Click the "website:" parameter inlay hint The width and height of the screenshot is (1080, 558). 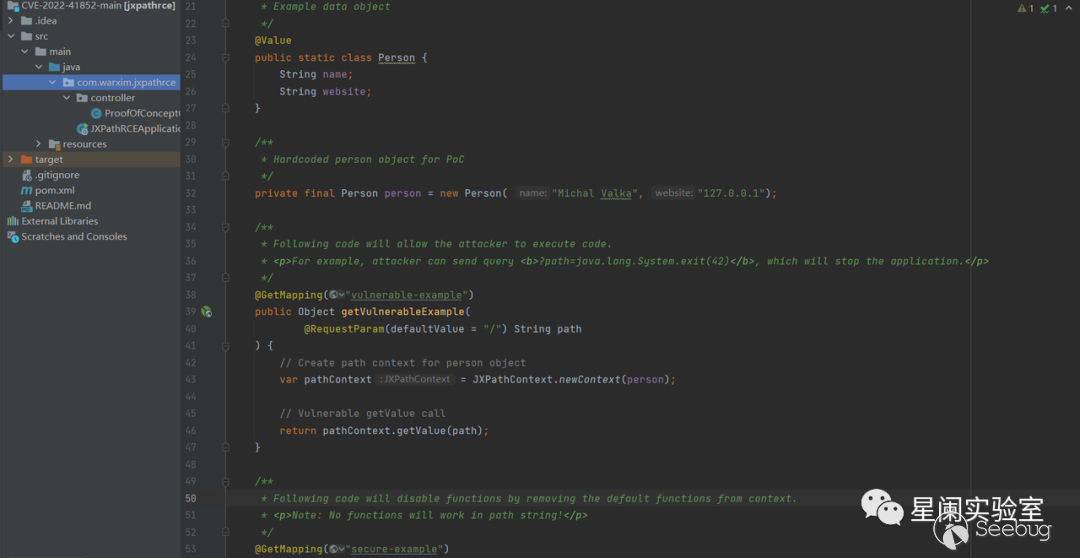point(674,194)
